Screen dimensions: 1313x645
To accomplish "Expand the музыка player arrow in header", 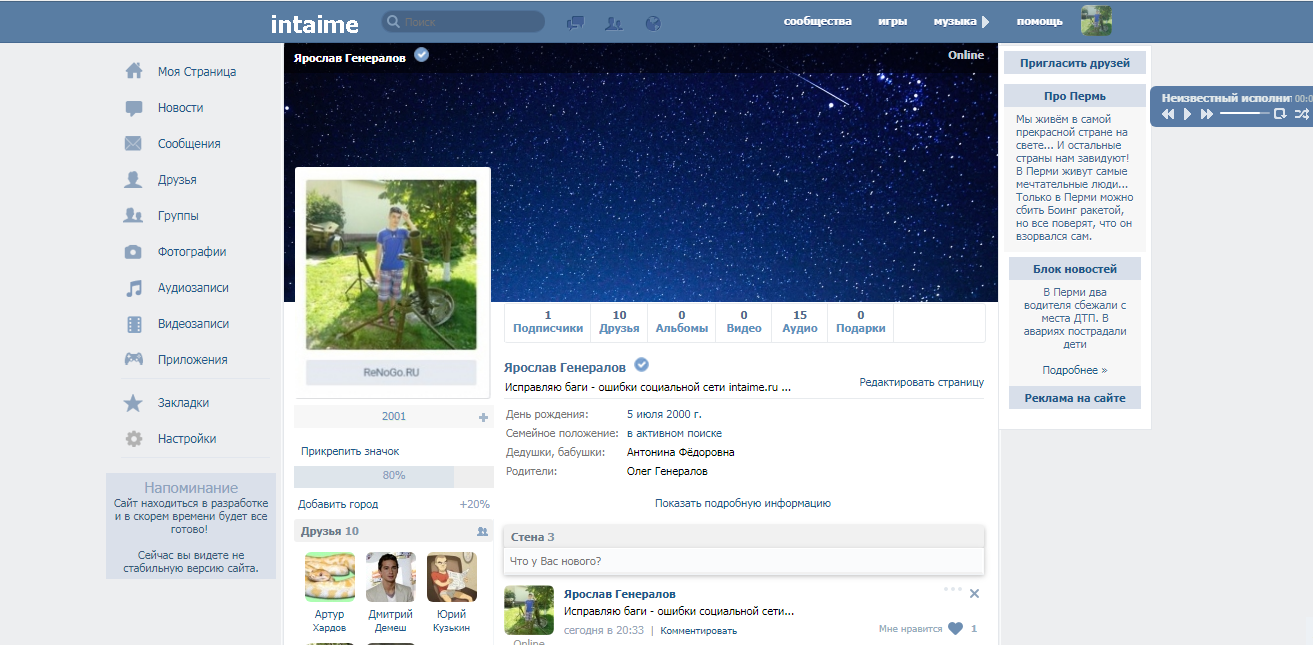I will tap(985, 21).
